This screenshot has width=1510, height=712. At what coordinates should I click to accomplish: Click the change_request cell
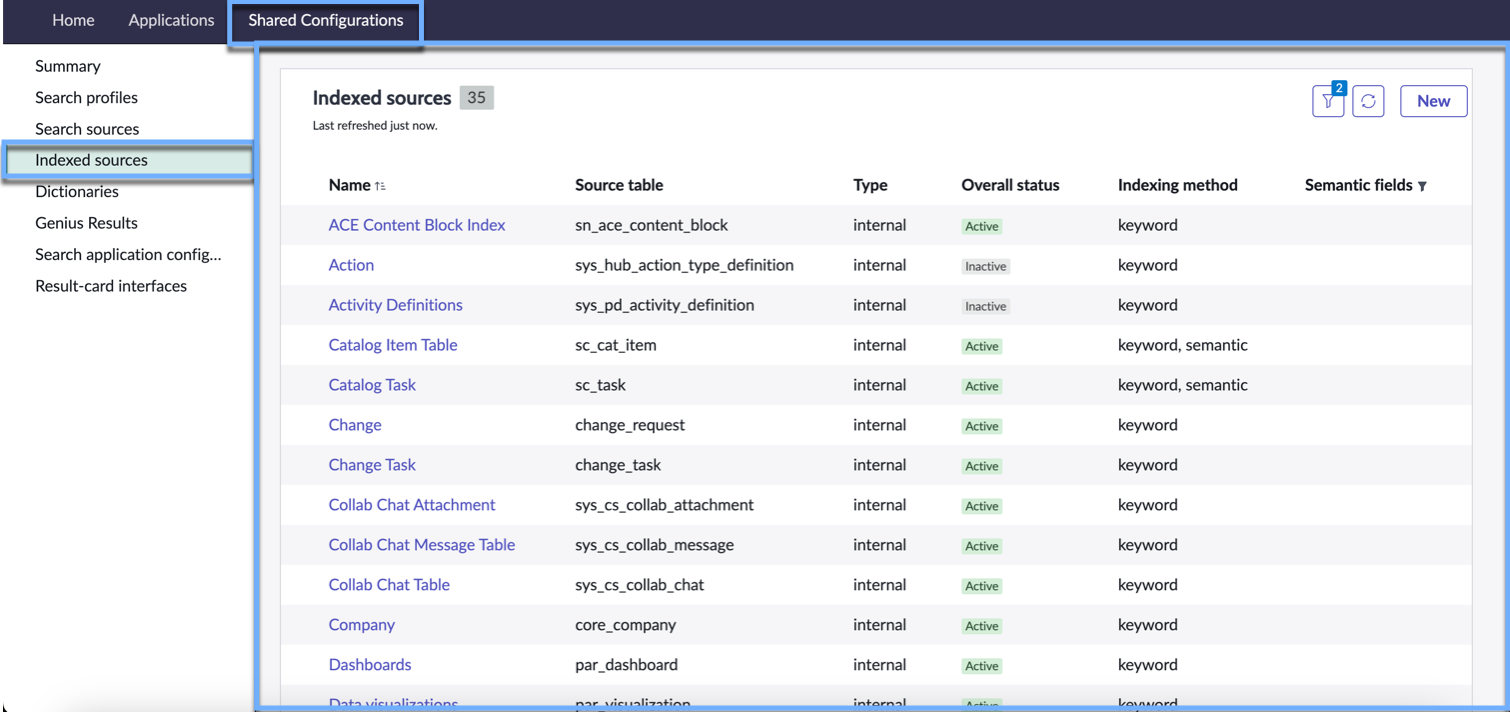[x=630, y=425]
